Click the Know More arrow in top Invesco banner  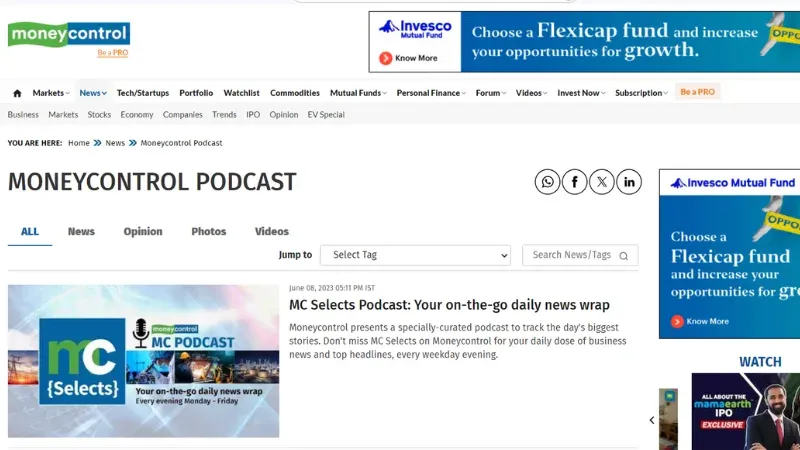click(x=386, y=58)
